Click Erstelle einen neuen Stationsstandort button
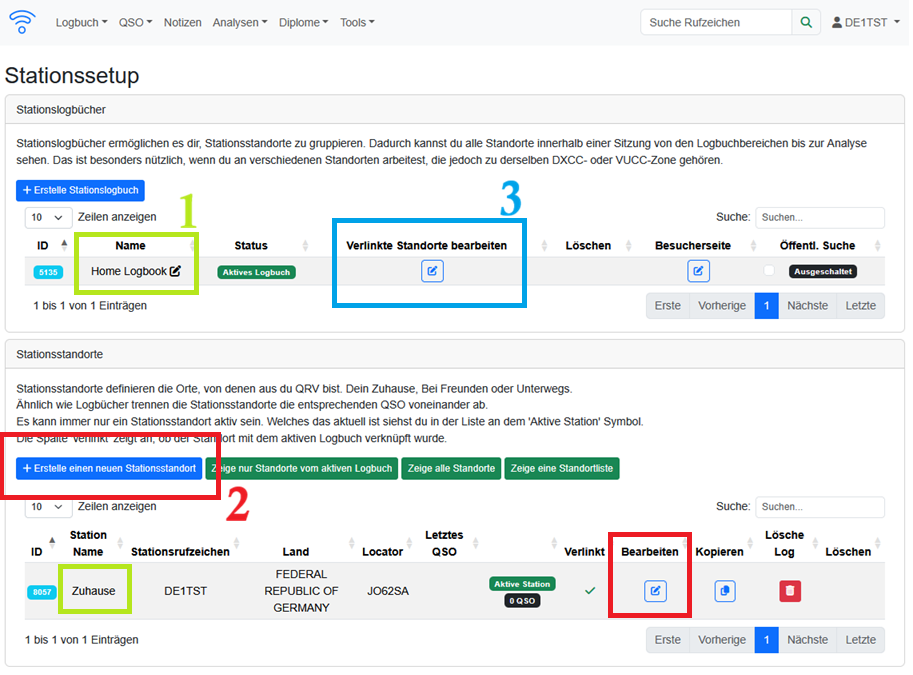The width and height of the screenshot is (913, 675). 109,468
